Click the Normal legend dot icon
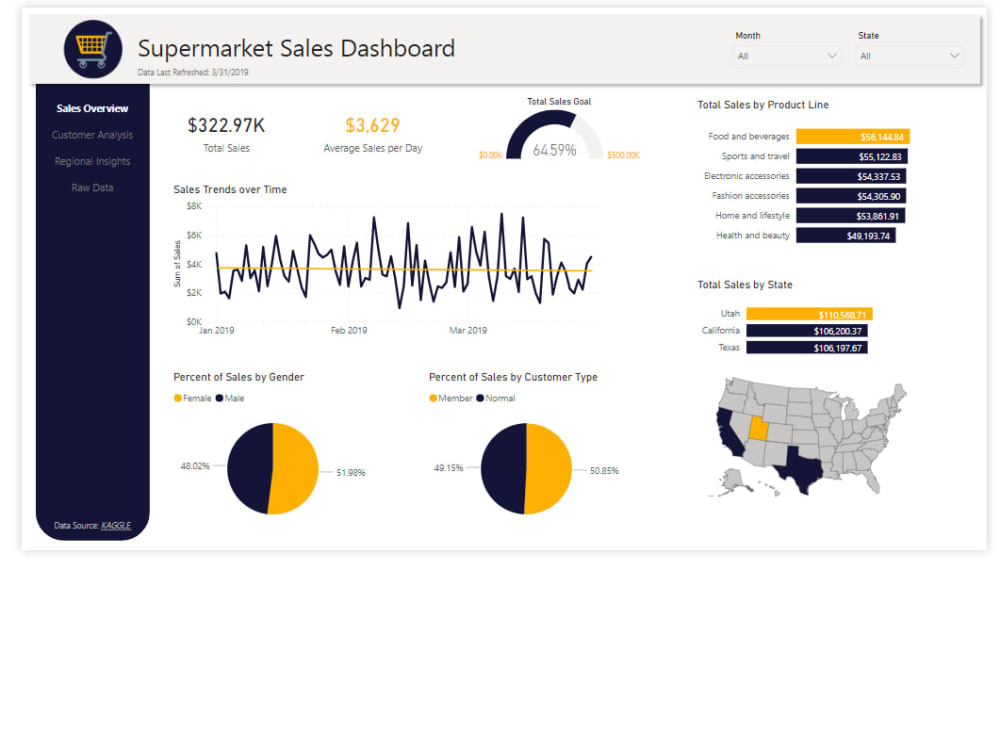The image size is (1000, 749). 479,397
